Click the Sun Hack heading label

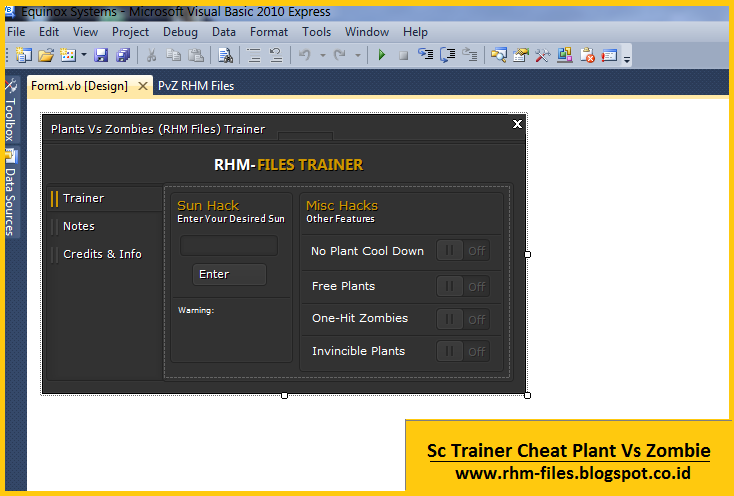click(208, 205)
